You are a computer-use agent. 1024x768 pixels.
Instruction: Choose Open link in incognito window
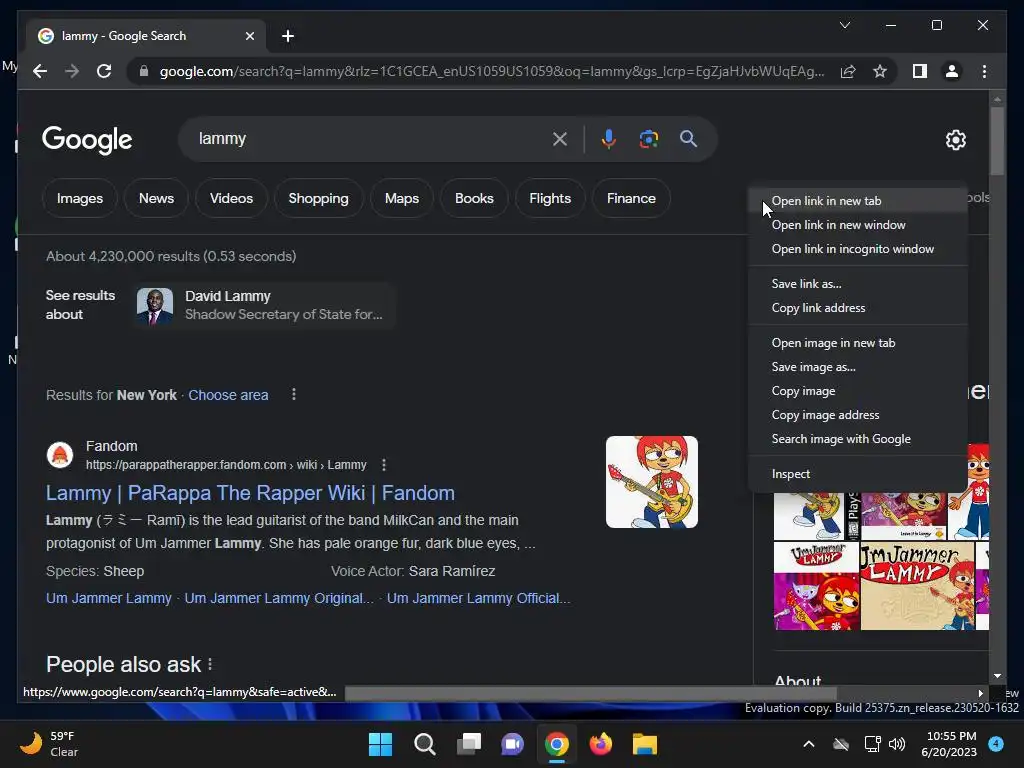pos(857,249)
